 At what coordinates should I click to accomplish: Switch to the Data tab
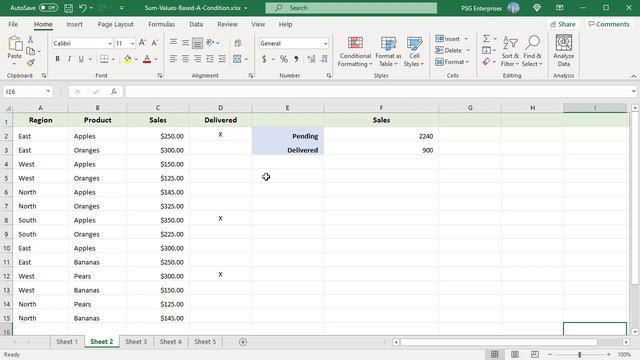196,24
